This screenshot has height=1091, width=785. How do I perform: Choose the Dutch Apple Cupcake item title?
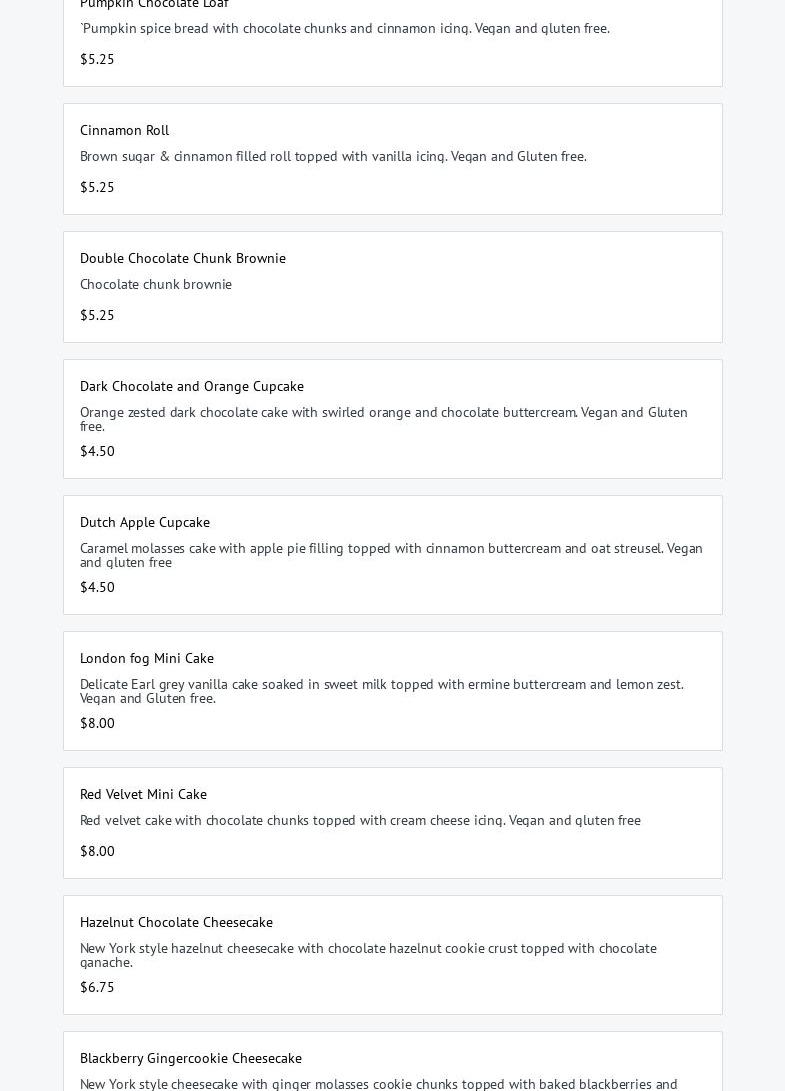[145, 522]
